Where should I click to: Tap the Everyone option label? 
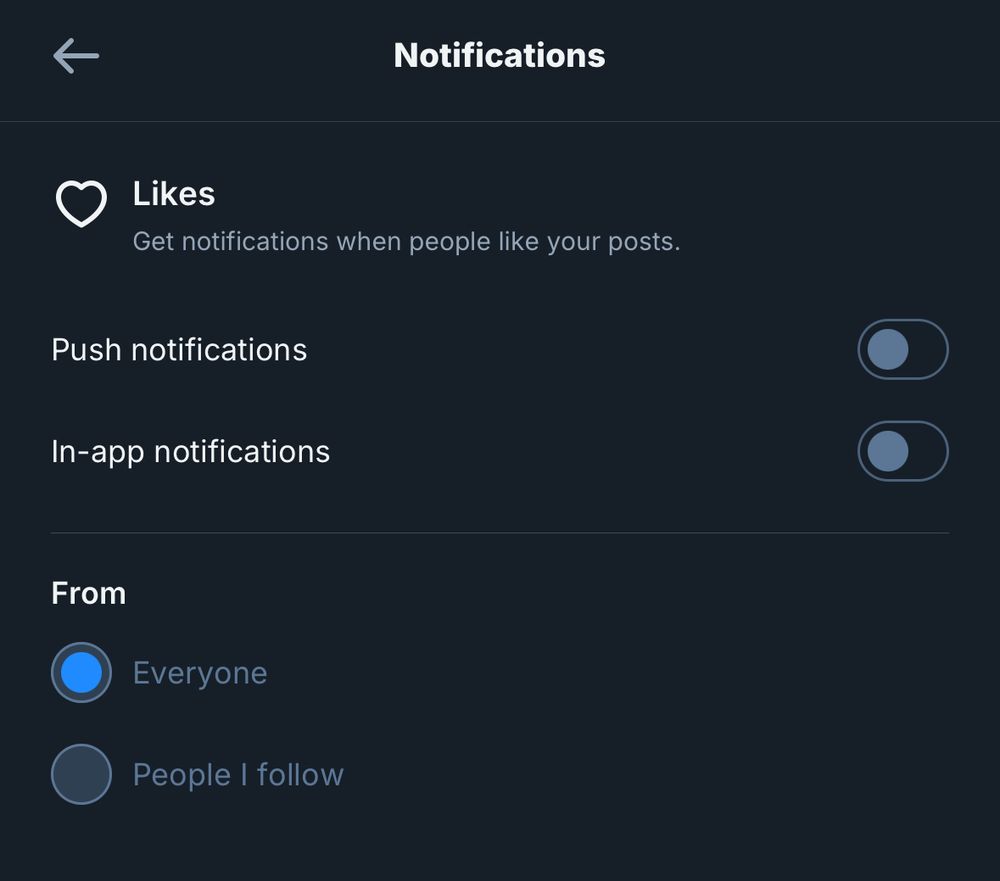[x=200, y=673]
